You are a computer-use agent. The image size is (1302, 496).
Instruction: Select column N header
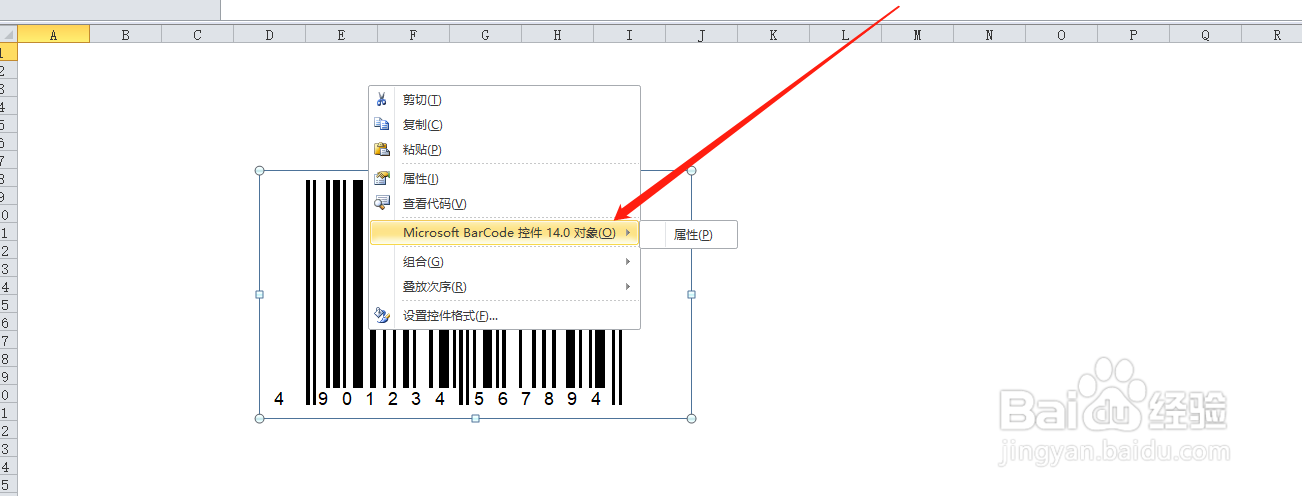coord(990,34)
